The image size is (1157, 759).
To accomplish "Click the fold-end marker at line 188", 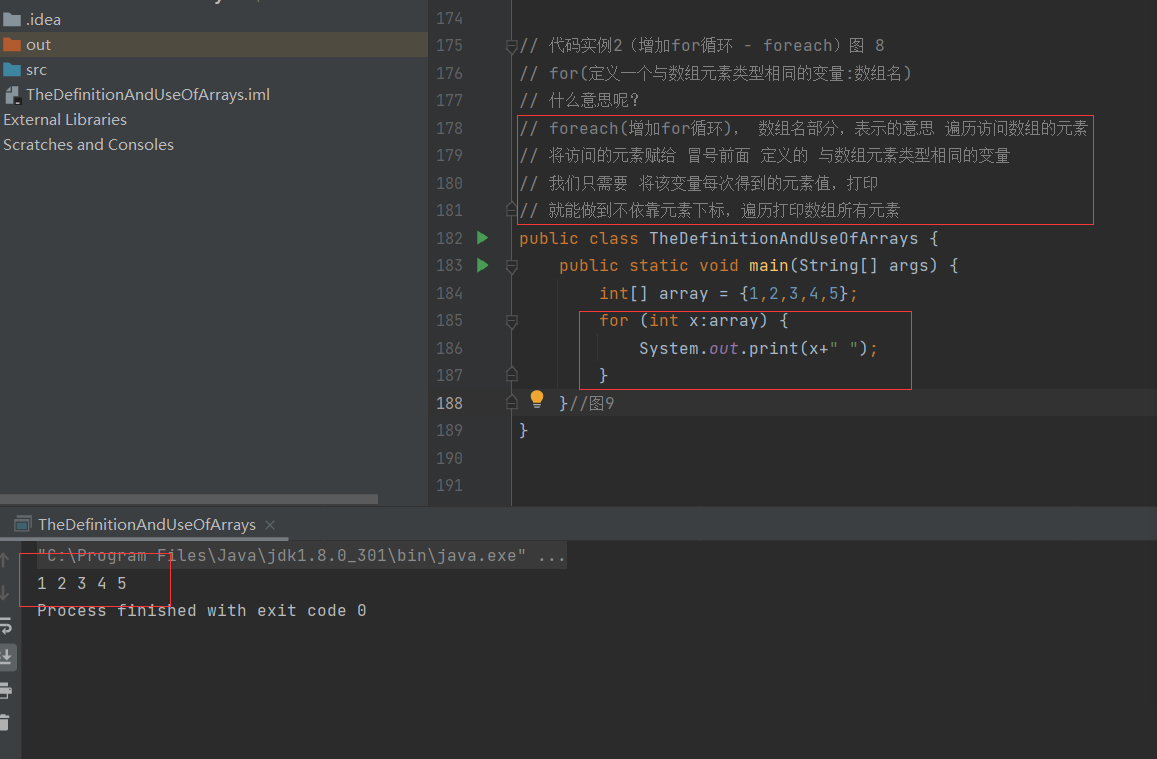I will point(511,402).
